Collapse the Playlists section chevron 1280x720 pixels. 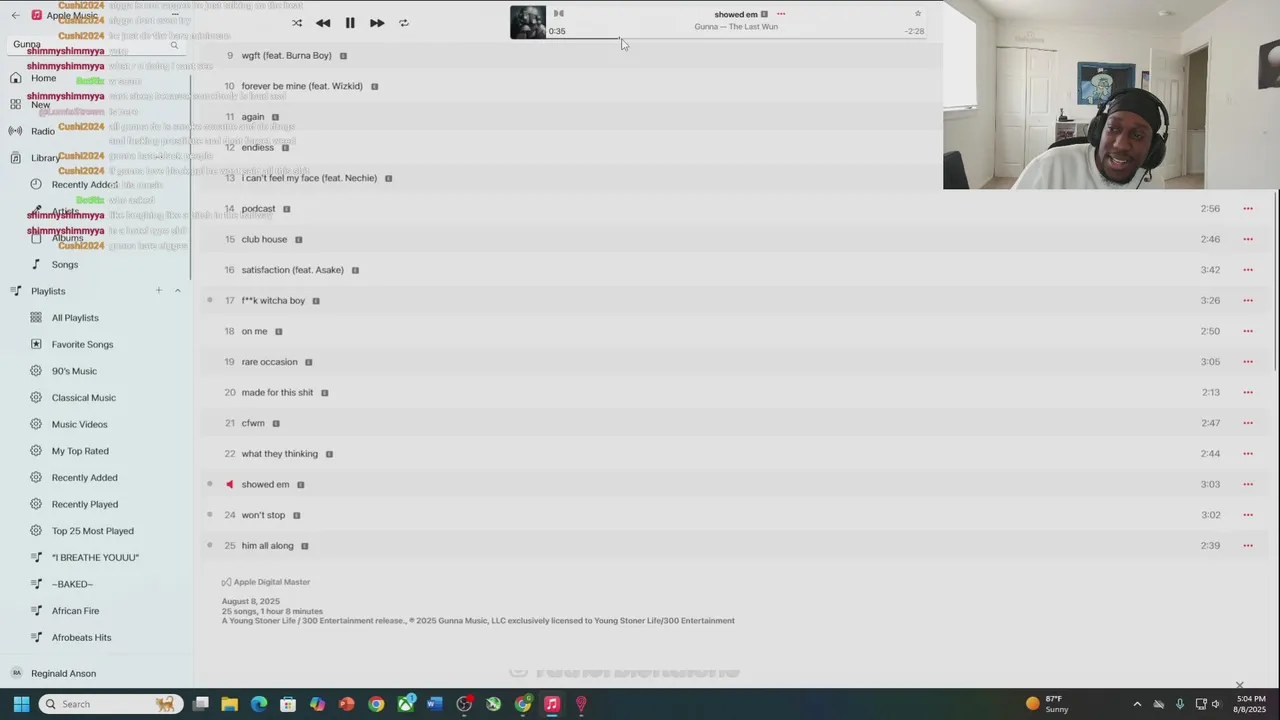tap(178, 291)
